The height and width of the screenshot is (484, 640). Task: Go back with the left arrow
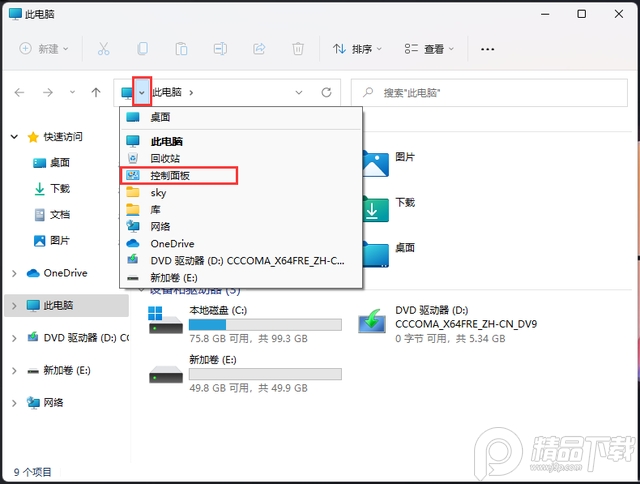click(x=19, y=93)
